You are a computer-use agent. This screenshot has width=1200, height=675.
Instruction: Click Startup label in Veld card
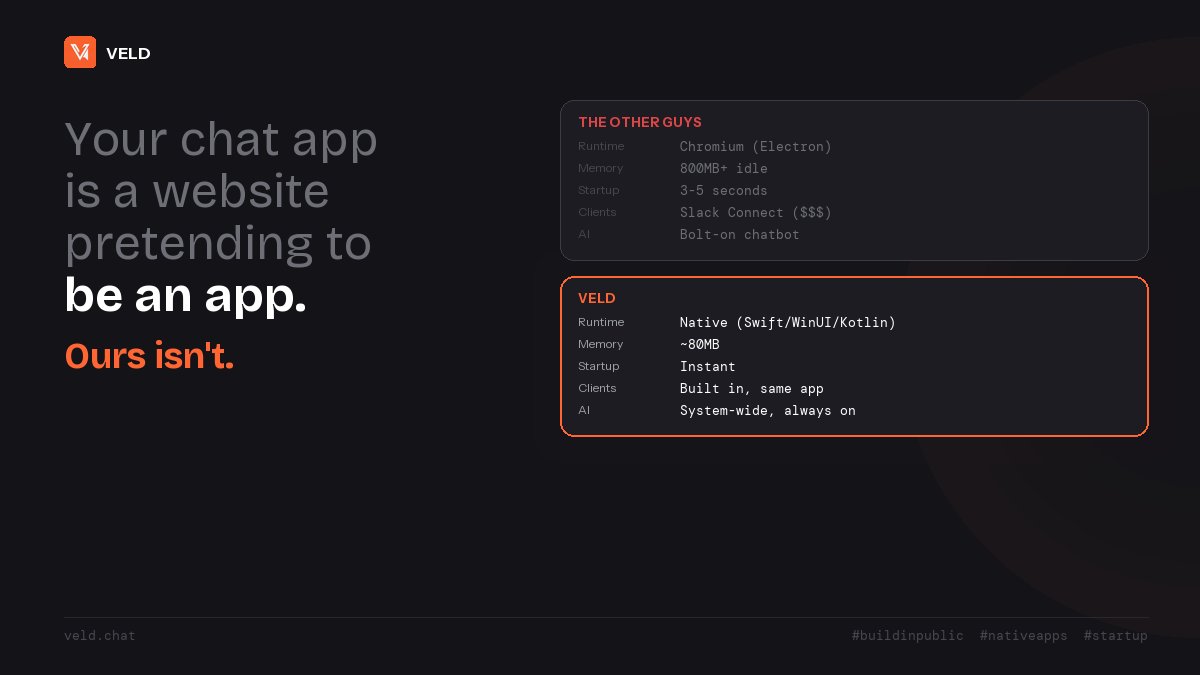point(599,366)
